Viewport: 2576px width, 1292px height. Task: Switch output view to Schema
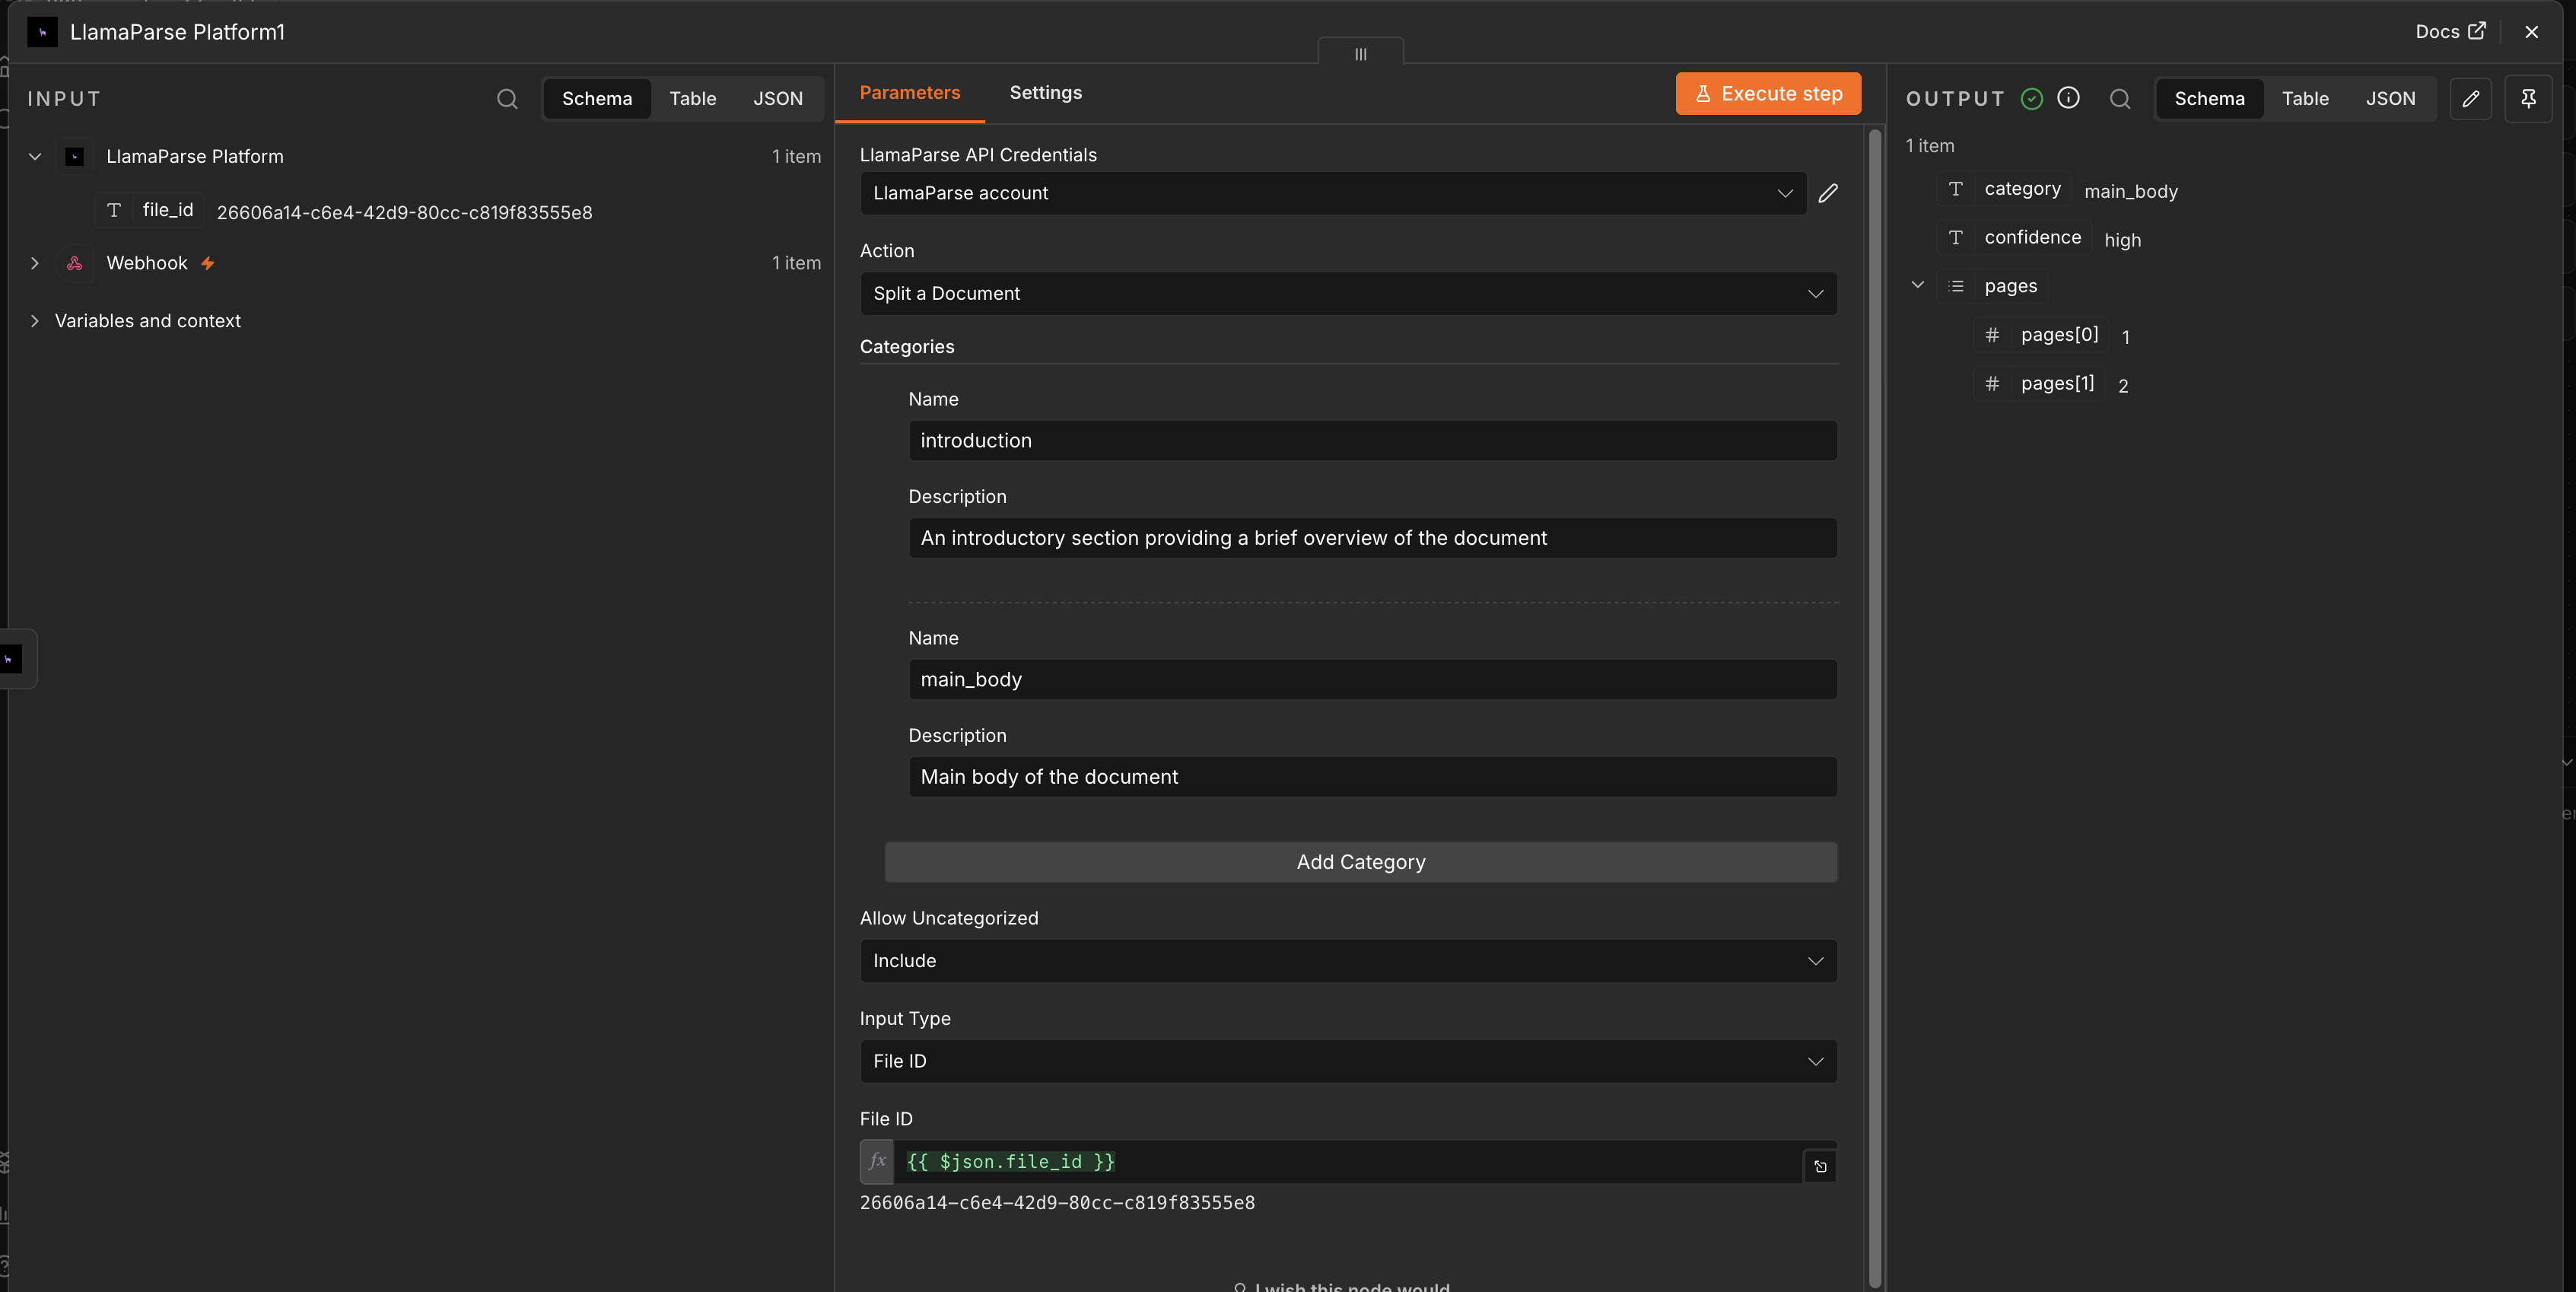(2210, 98)
